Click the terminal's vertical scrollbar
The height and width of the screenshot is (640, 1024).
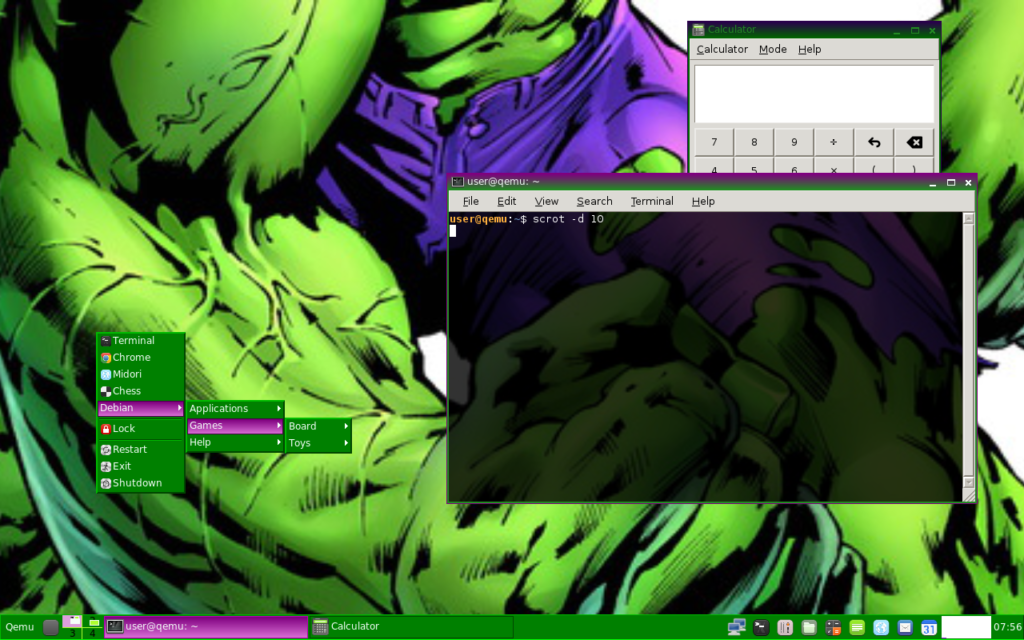(968, 350)
